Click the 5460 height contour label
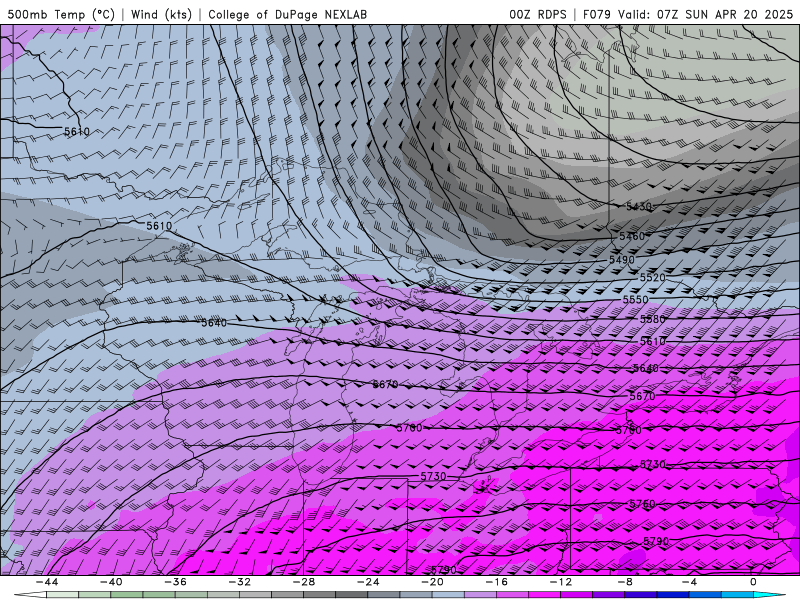Image resolution: width=800 pixels, height=600 pixels. (632, 236)
